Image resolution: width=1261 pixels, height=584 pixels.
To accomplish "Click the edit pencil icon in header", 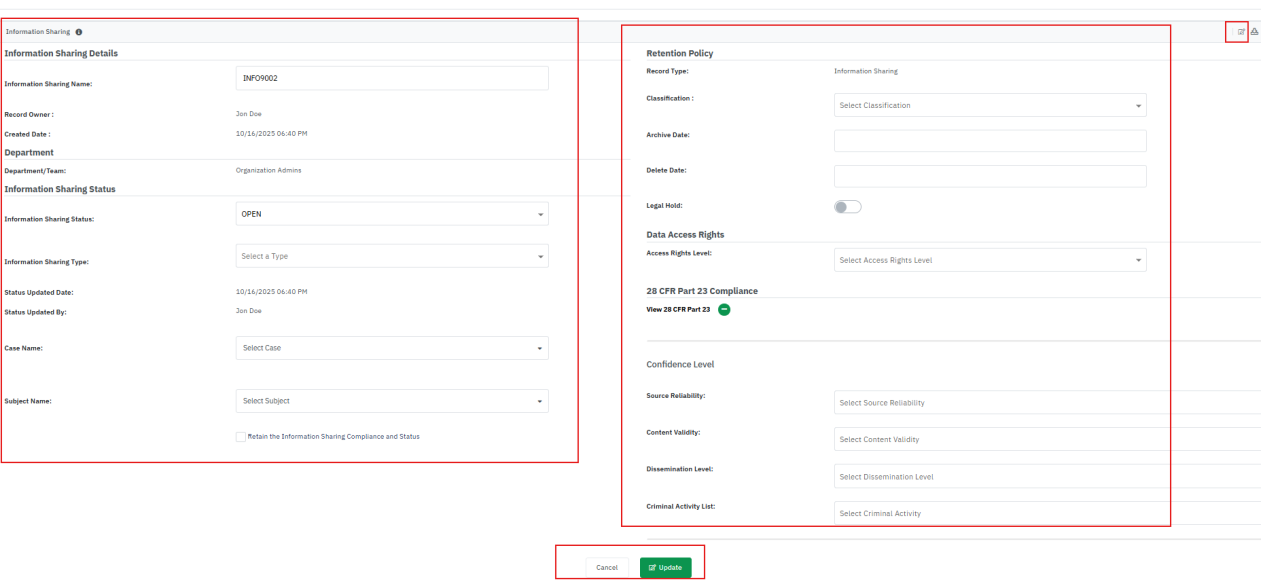I will pyautogui.click(x=1241, y=32).
